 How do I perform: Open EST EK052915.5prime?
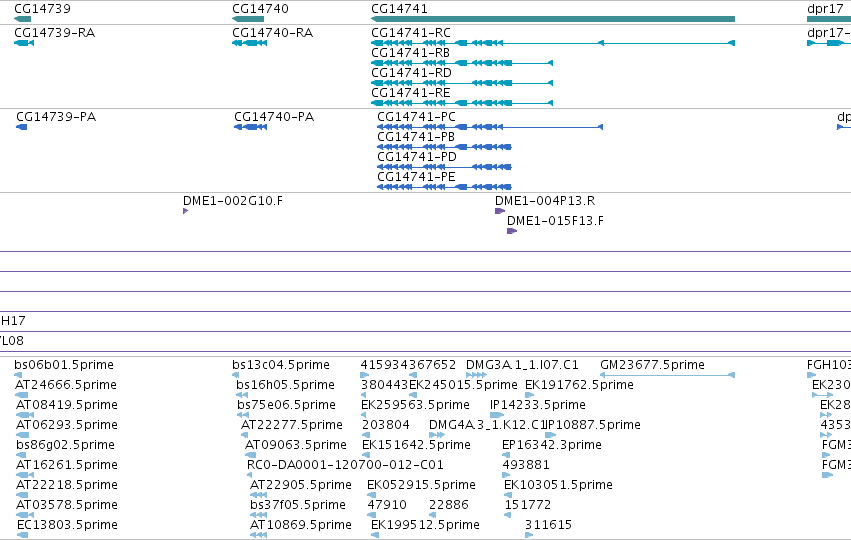pyautogui.click(x=421, y=485)
